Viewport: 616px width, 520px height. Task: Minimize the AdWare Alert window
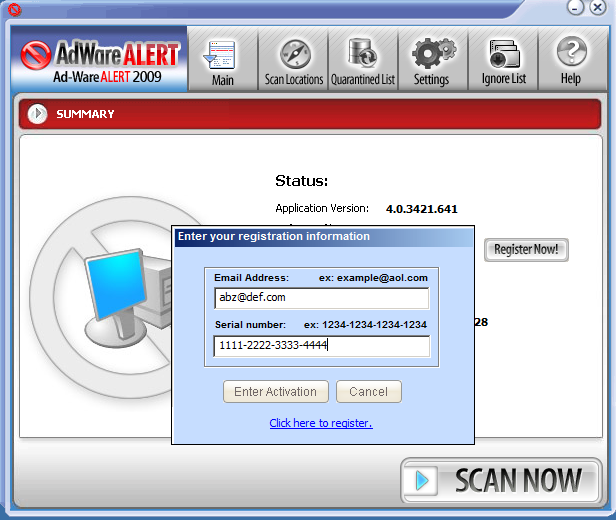pos(576,7)
